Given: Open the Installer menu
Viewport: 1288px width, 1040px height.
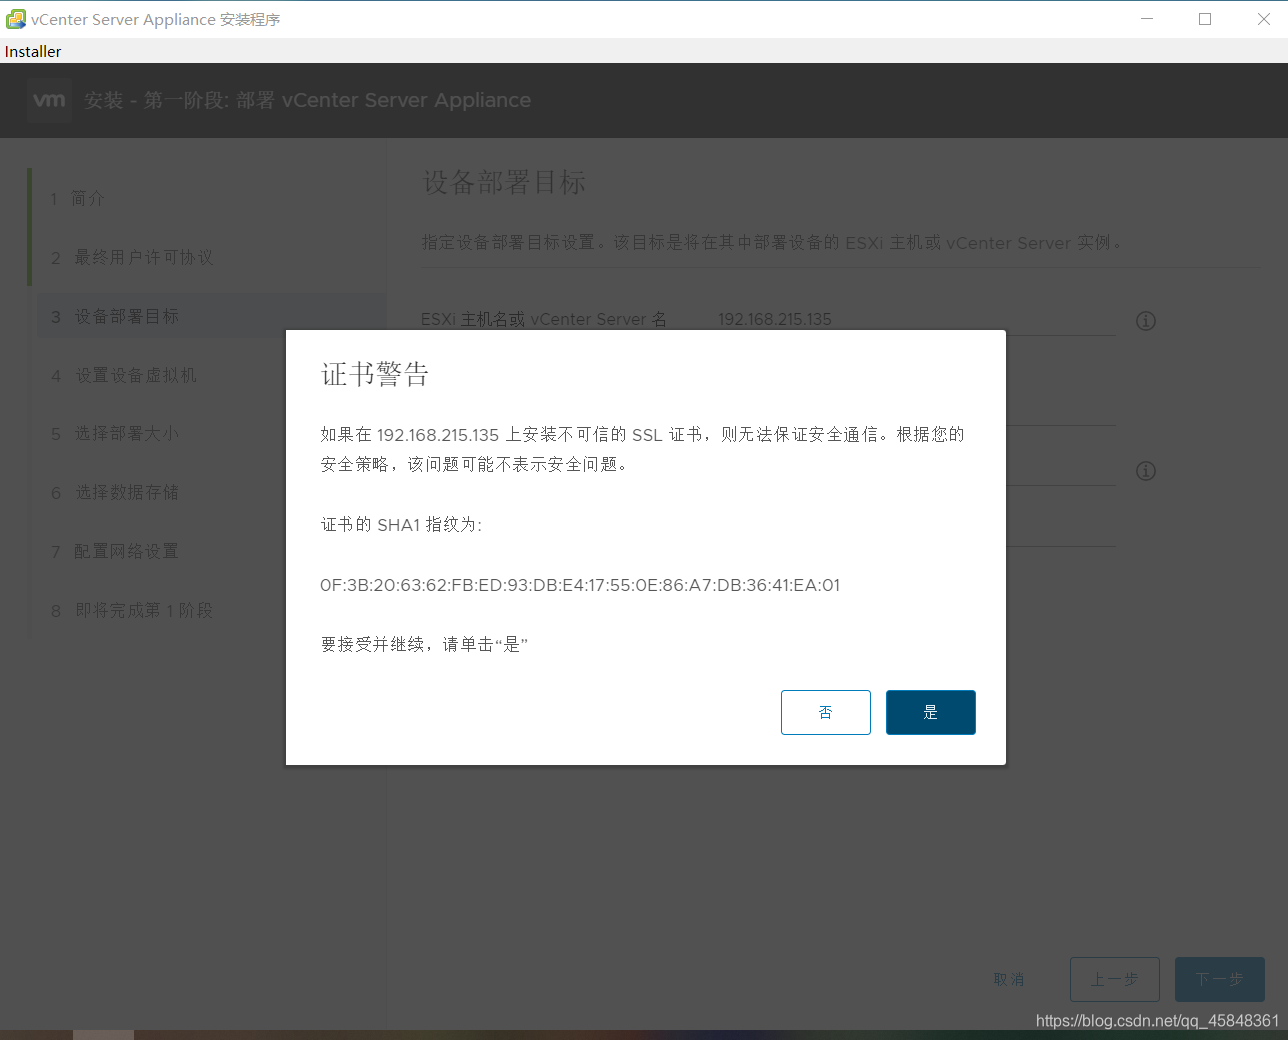Looking at the screenshot, I should (33, 51).
